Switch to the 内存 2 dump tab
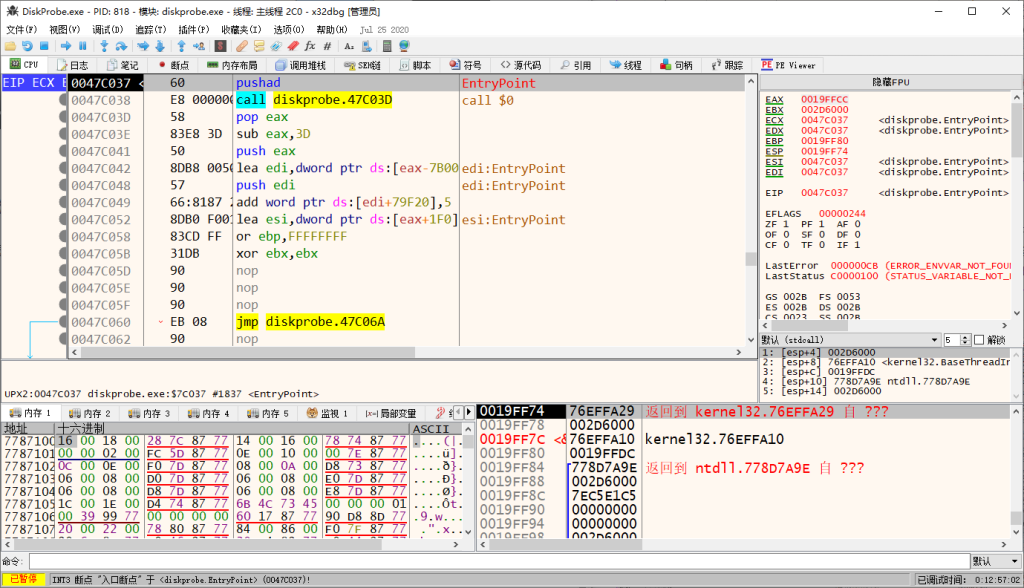The image size is (1024, 588). point(89,413)
